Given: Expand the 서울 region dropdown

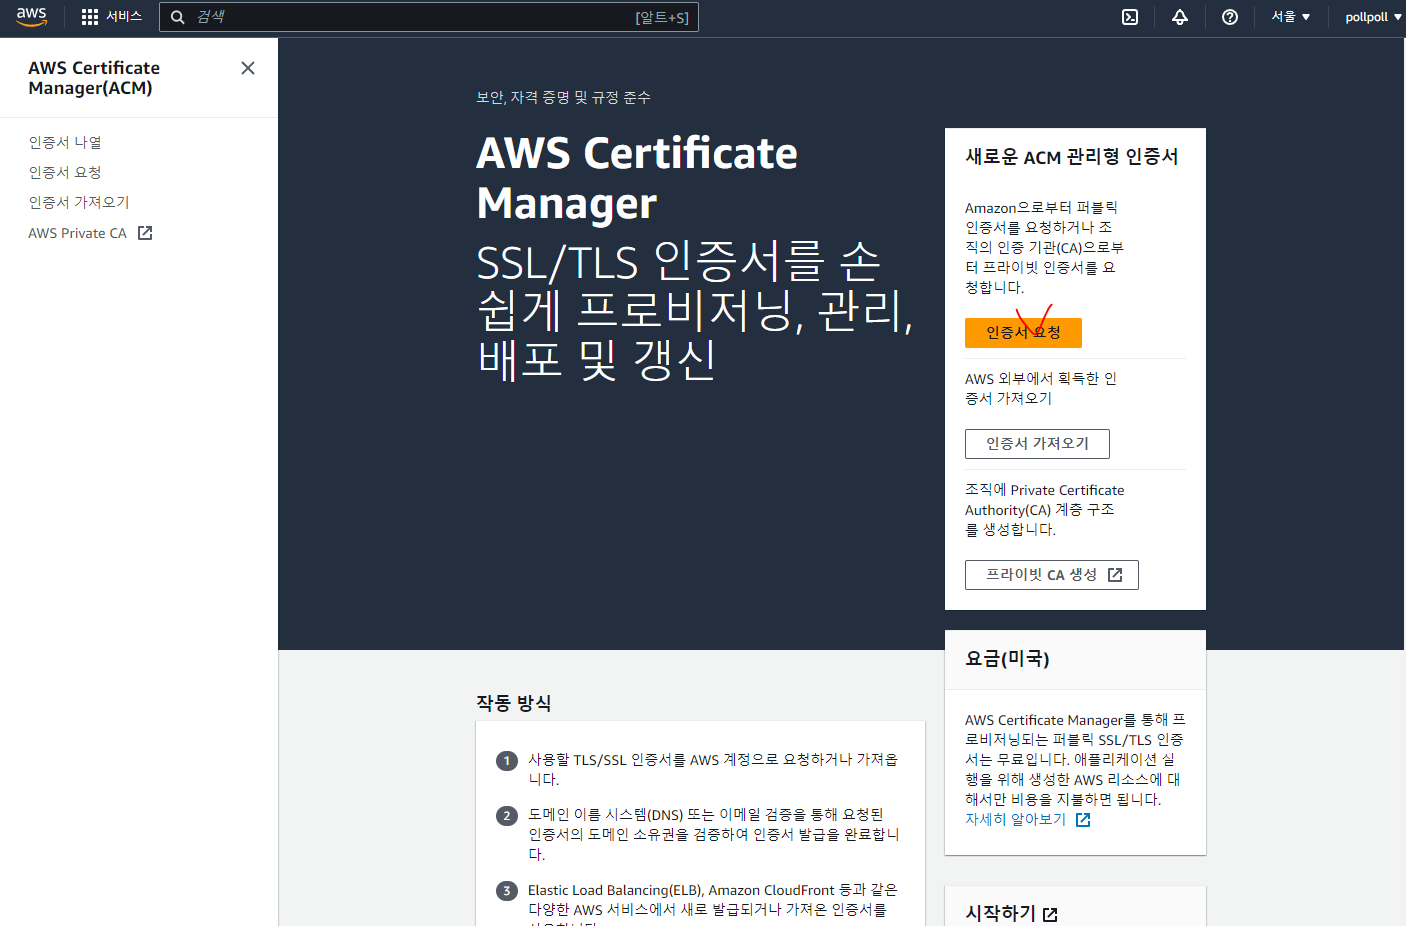Looking at the screenshot, I should 1291,17.
